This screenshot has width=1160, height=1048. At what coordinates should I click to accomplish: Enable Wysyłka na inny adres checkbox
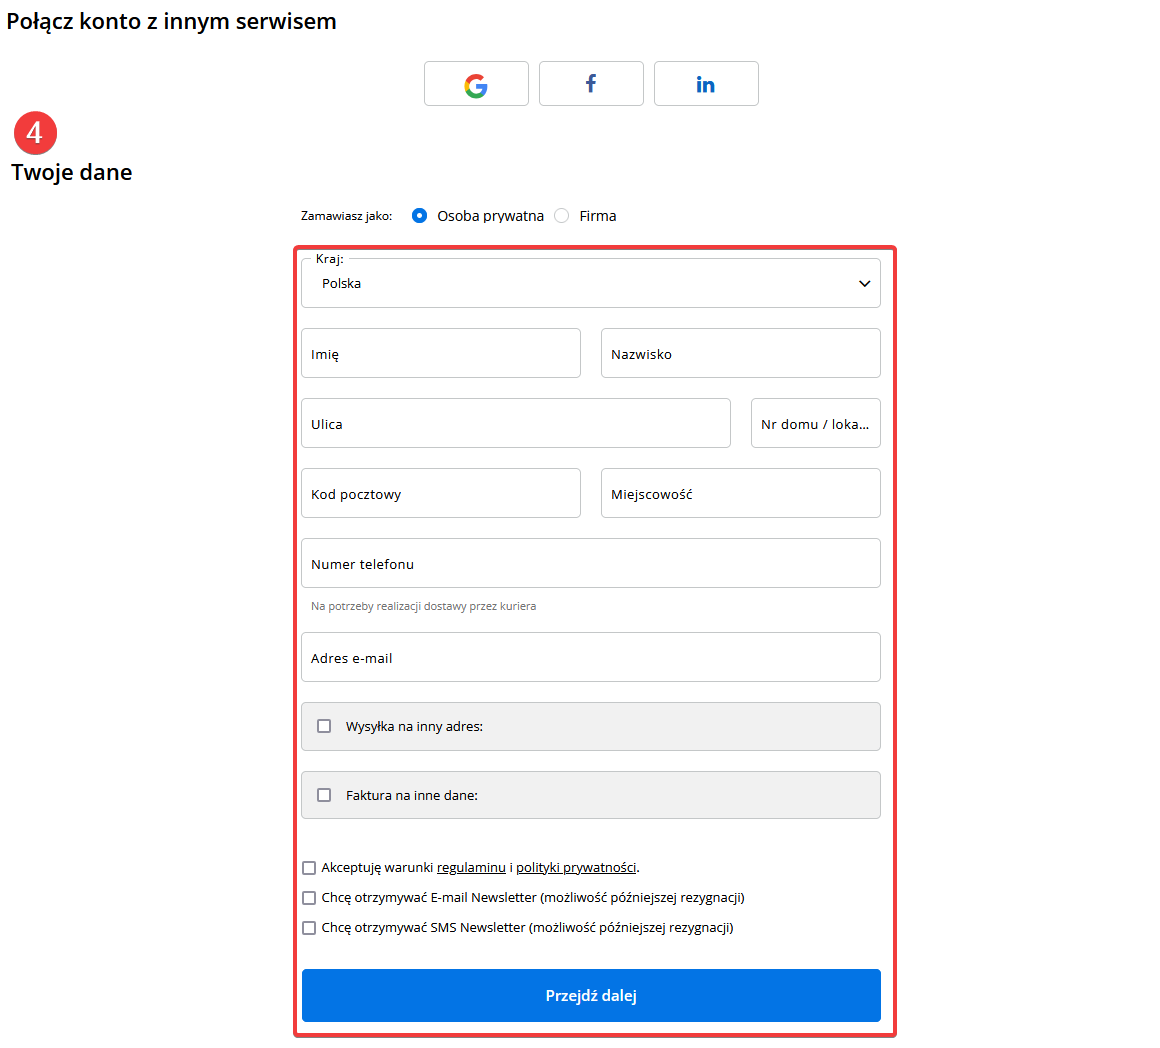[x=324, y=726]
